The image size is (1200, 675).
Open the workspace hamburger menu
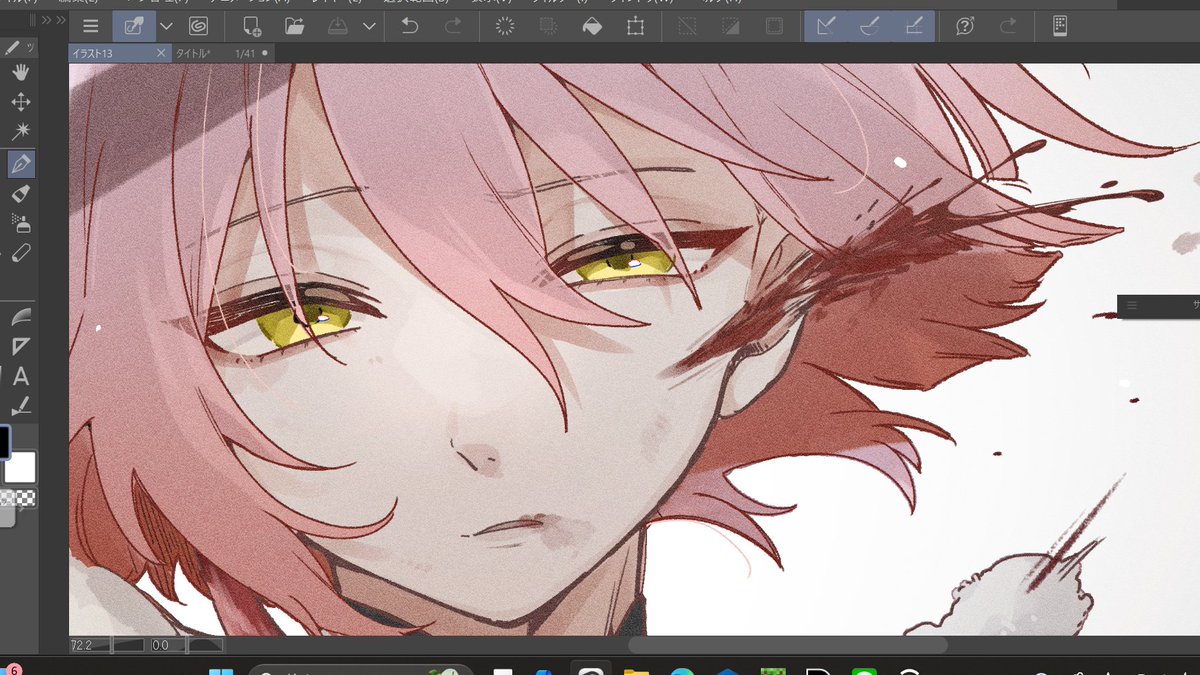[90, 26]
